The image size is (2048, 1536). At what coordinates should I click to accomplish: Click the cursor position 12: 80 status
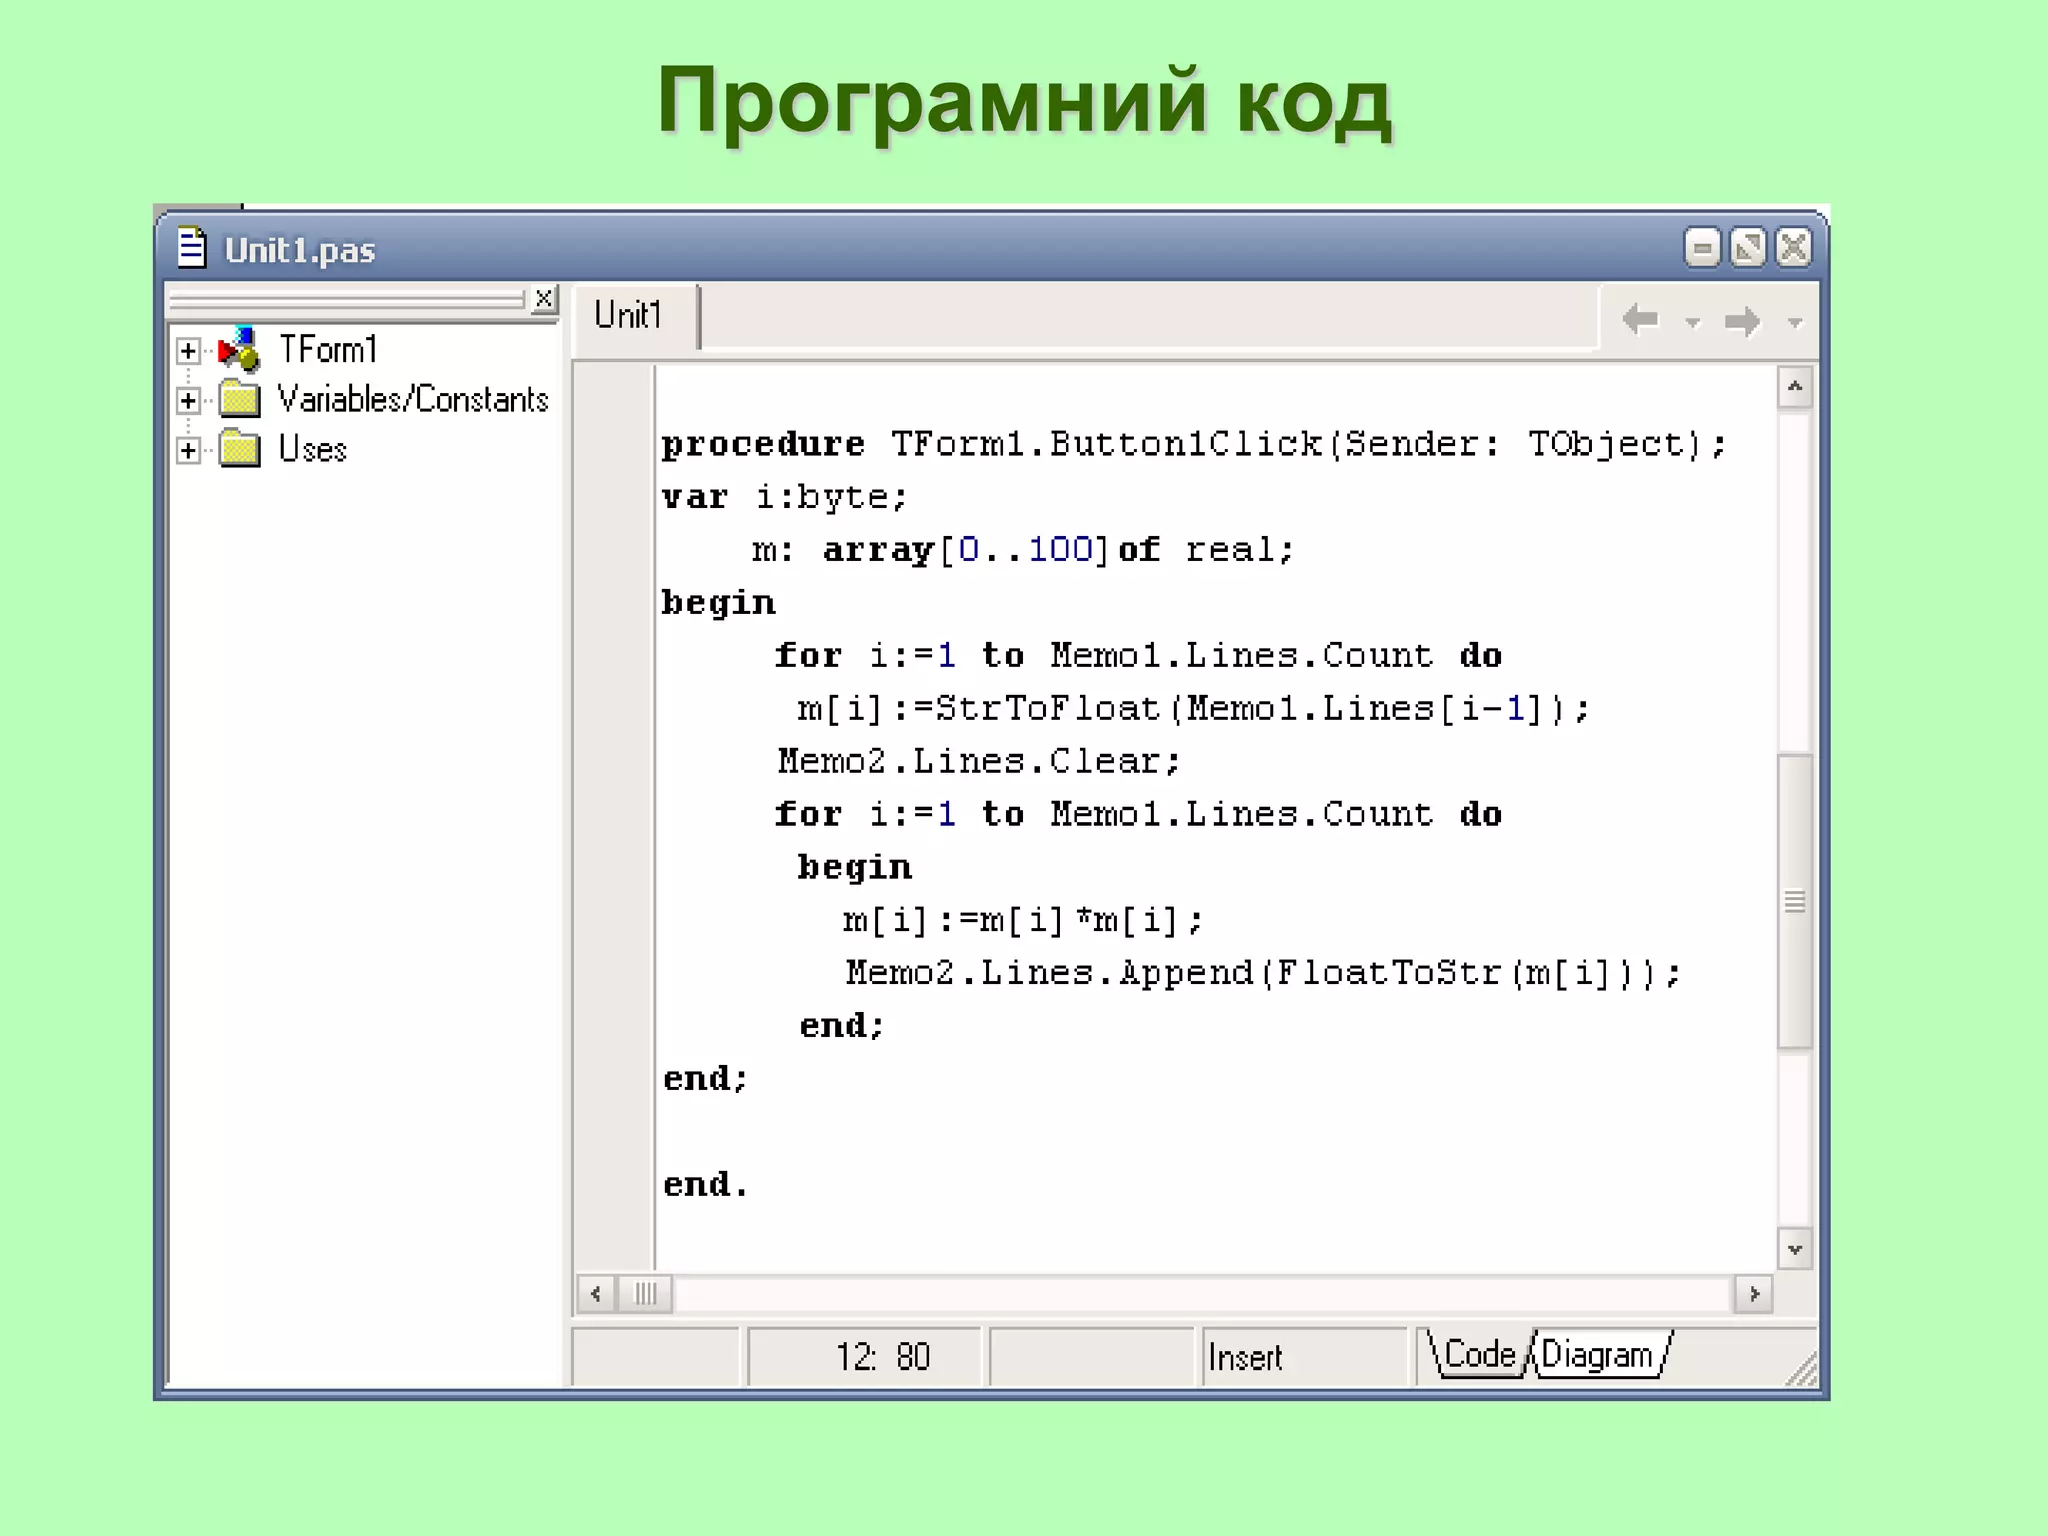[x=864, y=1357]
